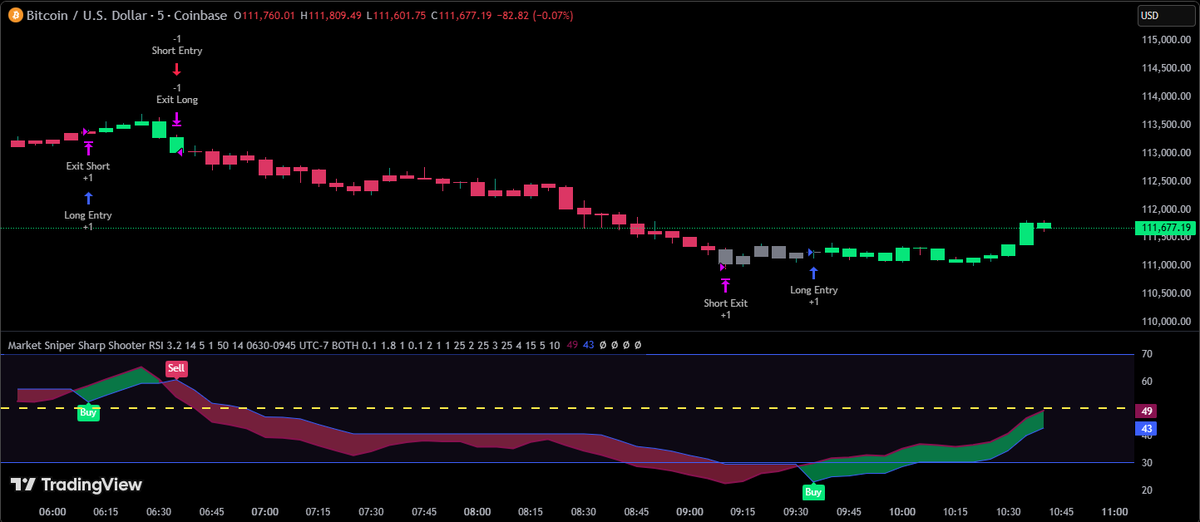Click the magenta Exit Short arrow marker
The height and width of the screenshot is (522, 1200).
tap(88, 148)
